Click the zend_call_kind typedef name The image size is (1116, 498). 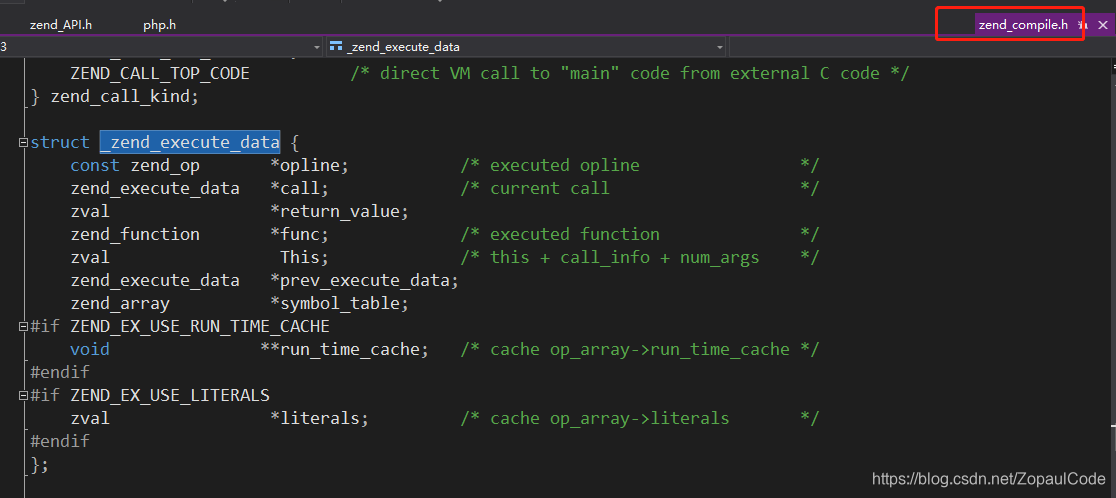(120, 96)
